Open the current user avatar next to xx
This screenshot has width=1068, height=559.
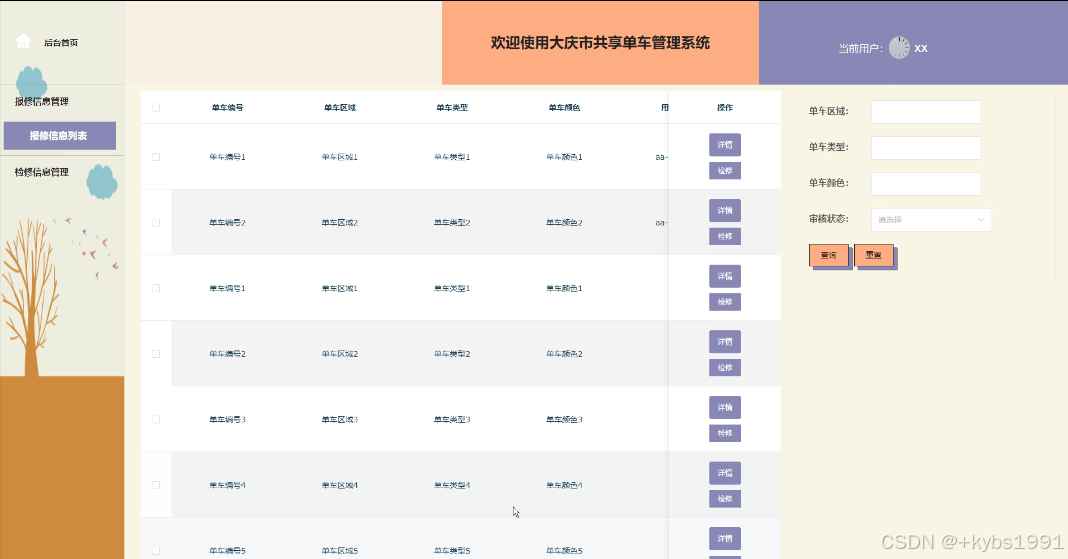(x=899, y=48)
